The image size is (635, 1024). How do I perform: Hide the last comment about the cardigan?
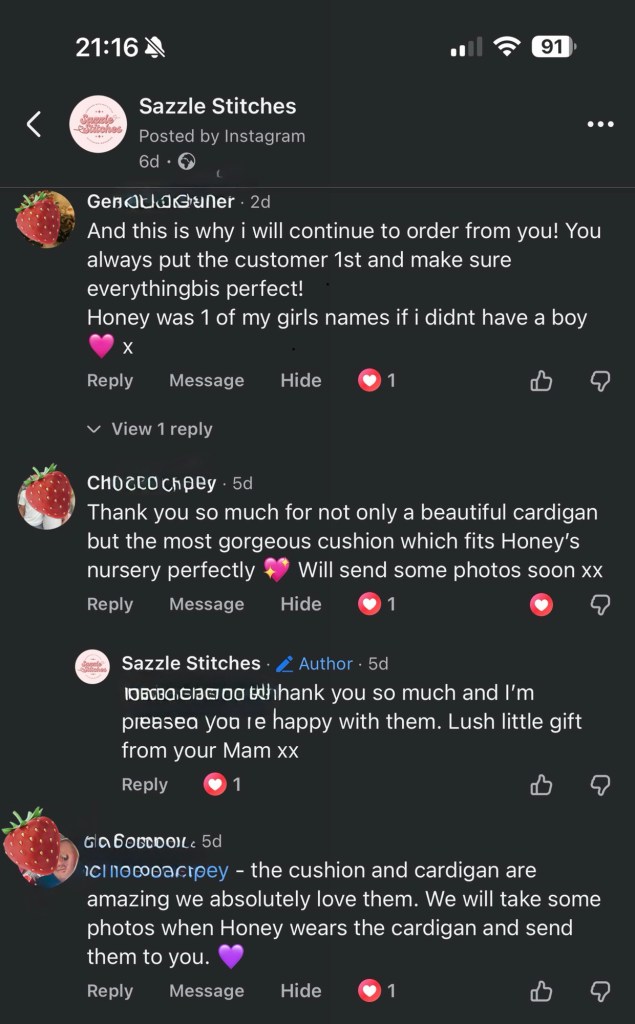(300, 990)
